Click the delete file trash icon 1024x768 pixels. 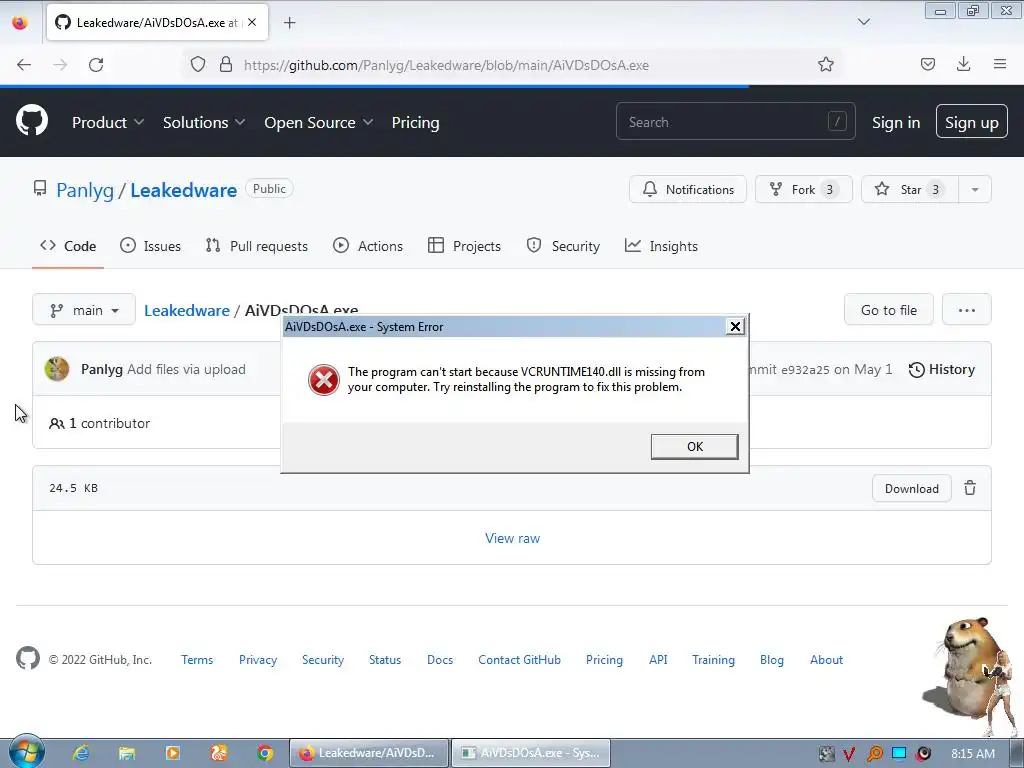pos(970,488)
